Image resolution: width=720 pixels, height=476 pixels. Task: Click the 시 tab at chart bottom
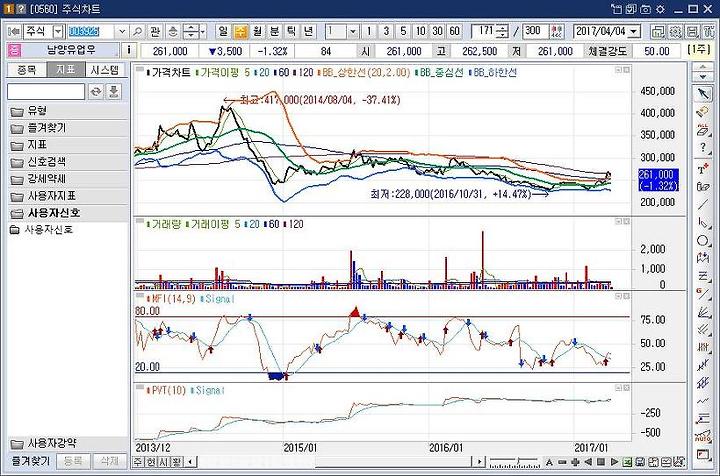coord(163,462)
